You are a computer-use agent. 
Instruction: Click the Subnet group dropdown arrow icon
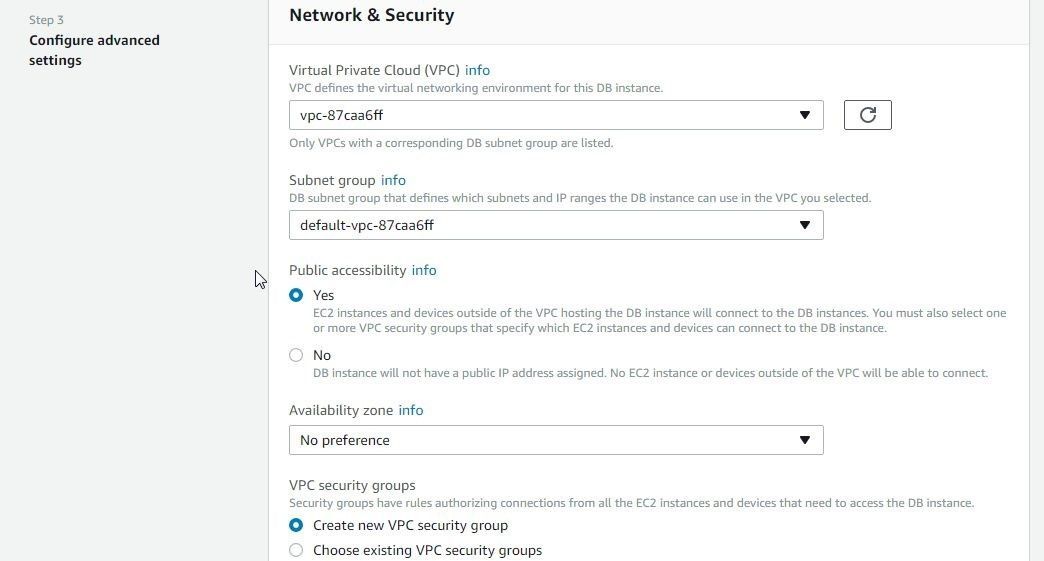pyautogui.click(x=804, y=225)
